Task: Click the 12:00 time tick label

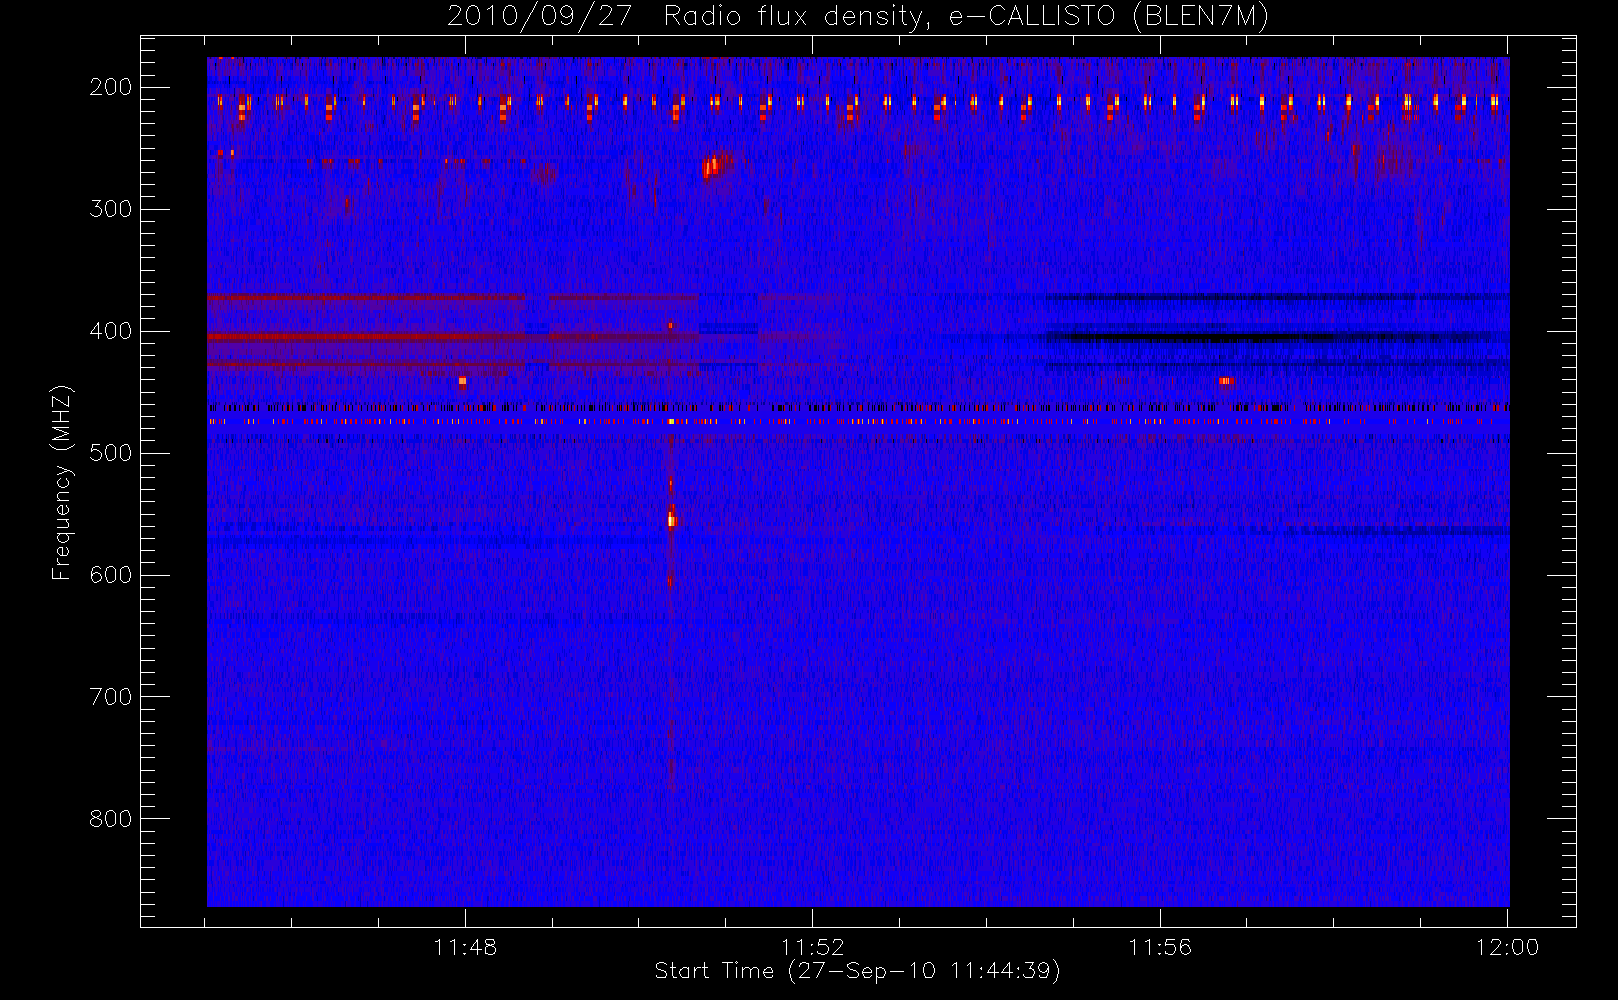Action: (x=1507, y=947)
